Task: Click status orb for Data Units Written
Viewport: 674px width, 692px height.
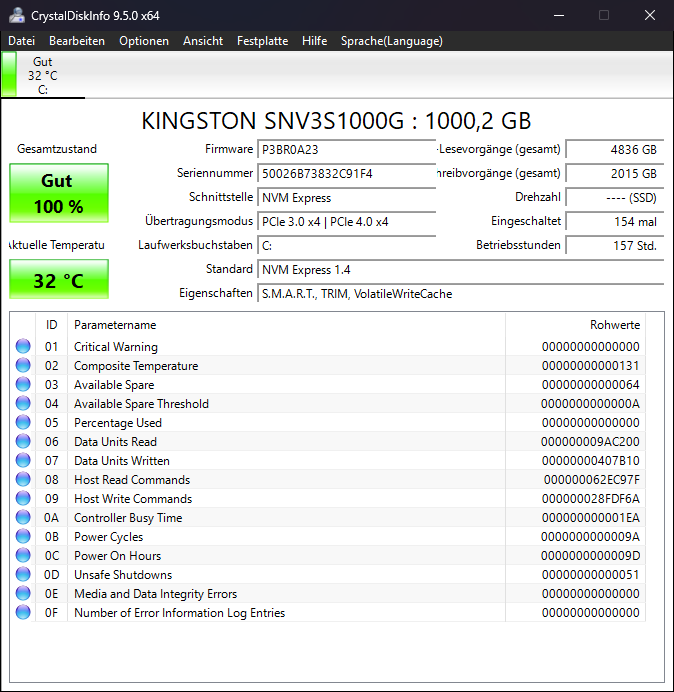Action: [x=23, y=460]
